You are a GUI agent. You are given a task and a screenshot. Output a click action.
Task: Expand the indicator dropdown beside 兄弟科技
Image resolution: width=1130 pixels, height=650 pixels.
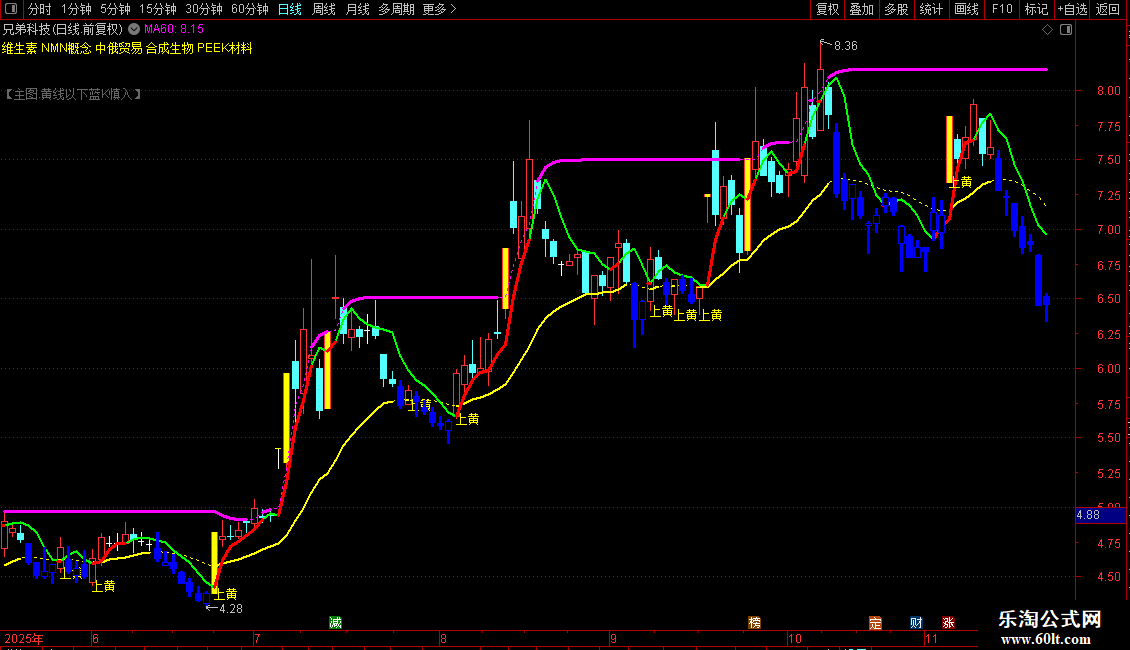click(134, 29)
